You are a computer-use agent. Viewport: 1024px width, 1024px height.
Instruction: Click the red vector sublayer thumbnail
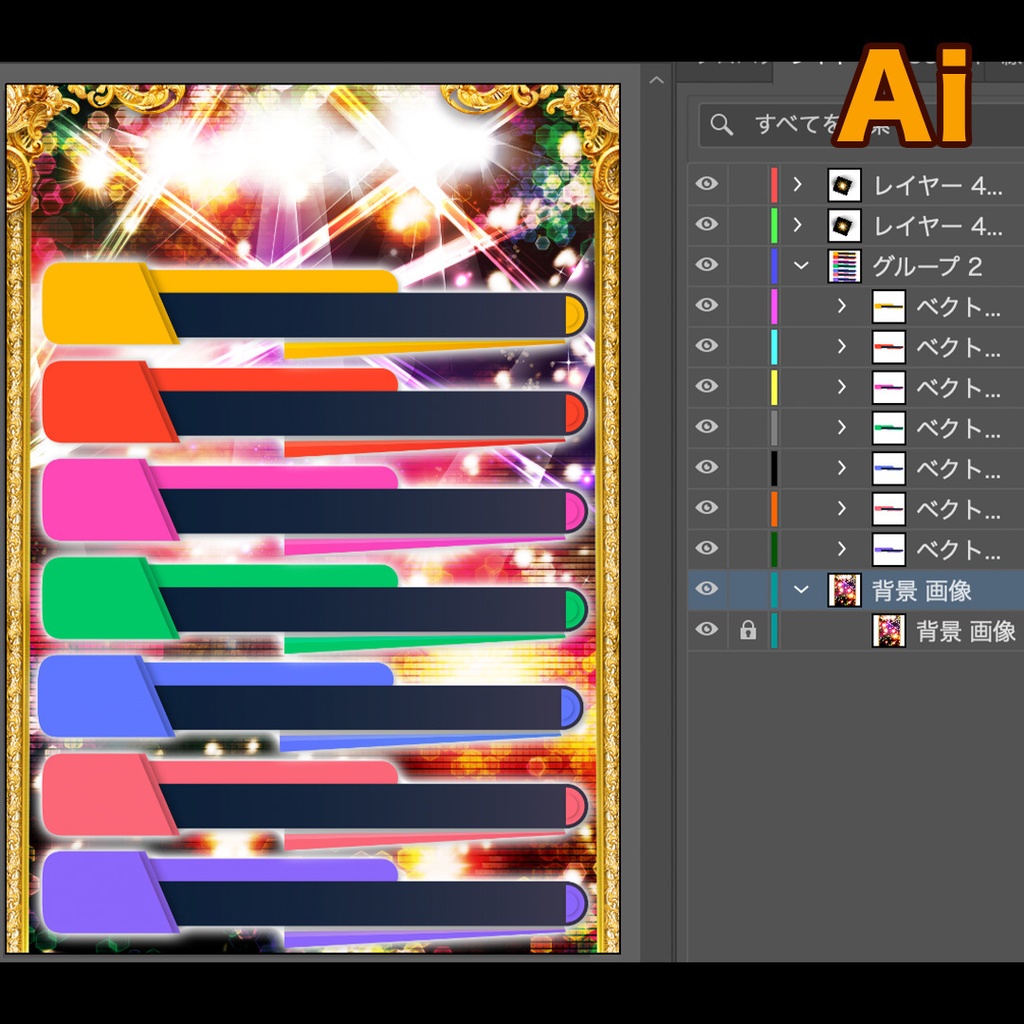(887, 347)
